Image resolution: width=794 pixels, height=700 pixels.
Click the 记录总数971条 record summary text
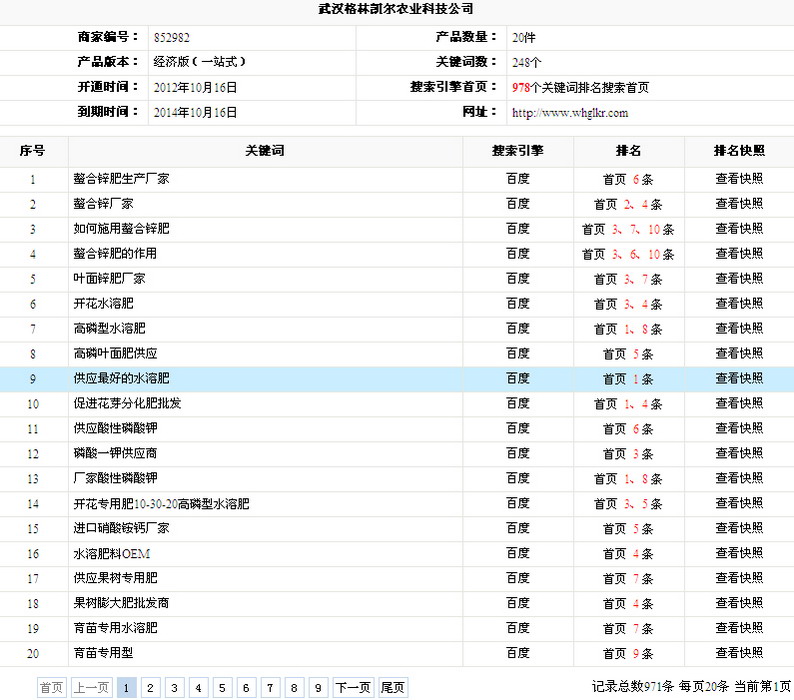tap(633, 687)
